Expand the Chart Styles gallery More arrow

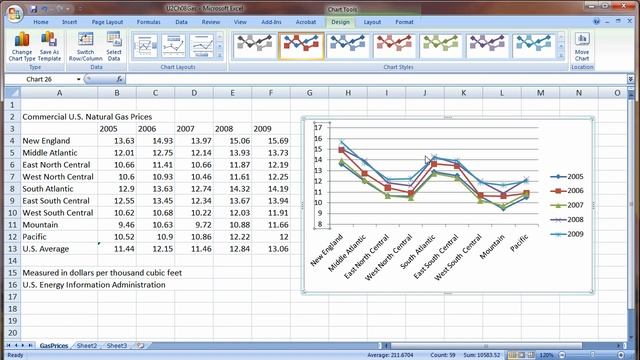click(x=561, y=56)
